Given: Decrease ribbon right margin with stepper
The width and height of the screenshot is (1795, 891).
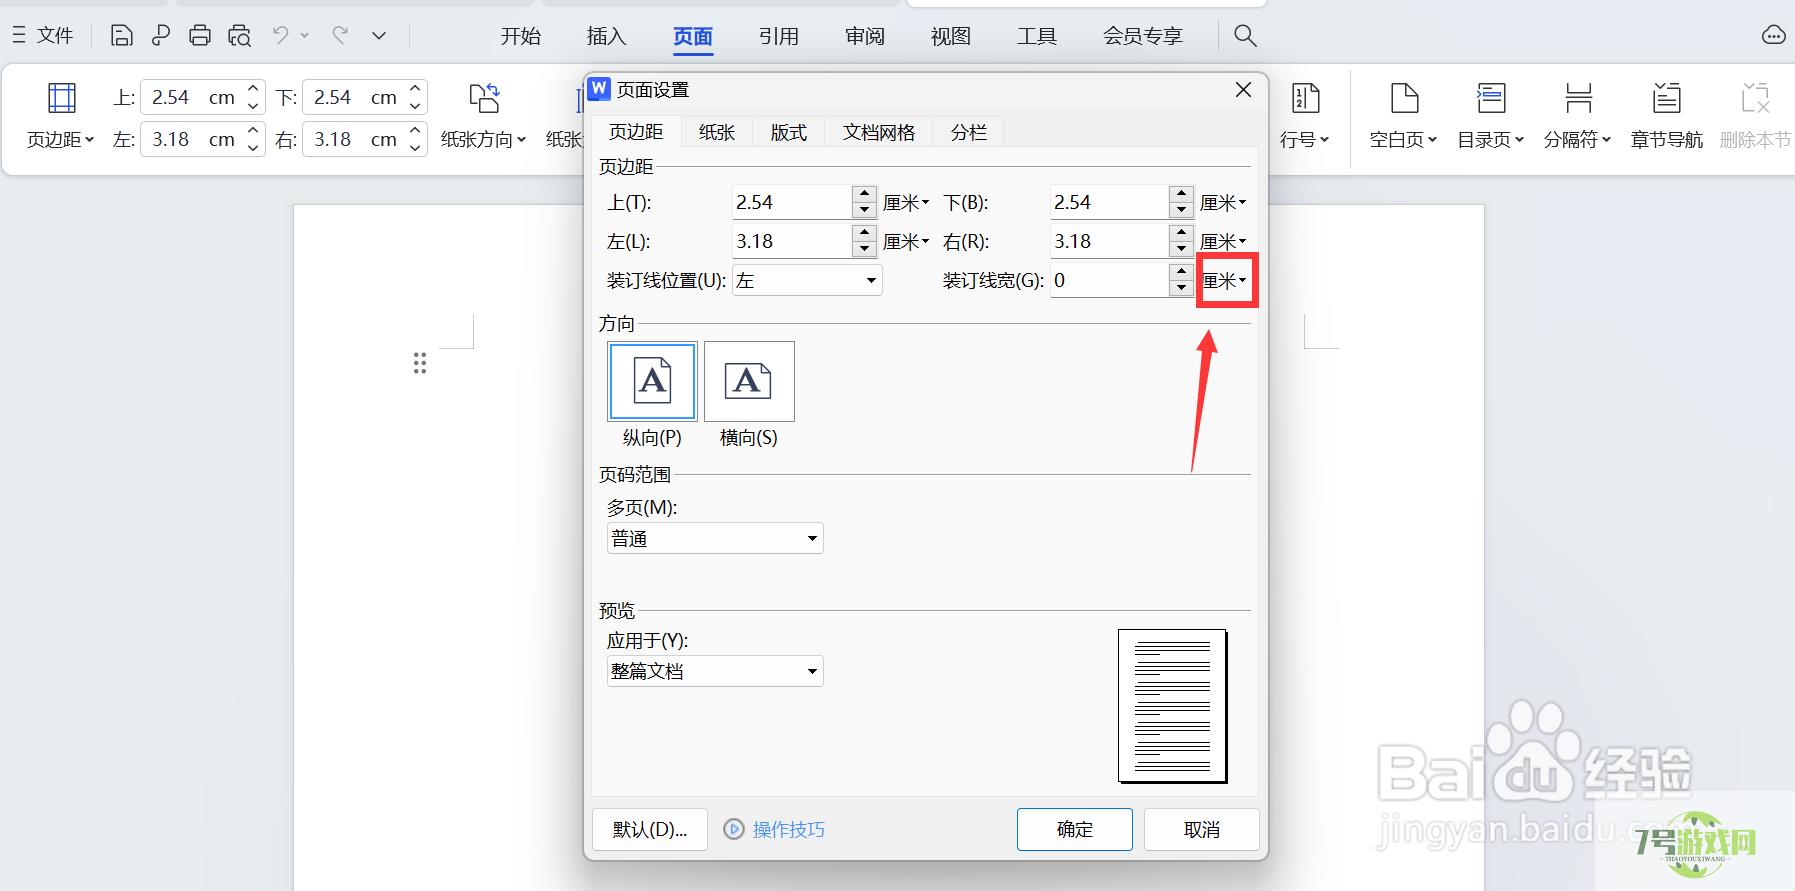Looking at the screenshot, I should (x=416, y=148).
